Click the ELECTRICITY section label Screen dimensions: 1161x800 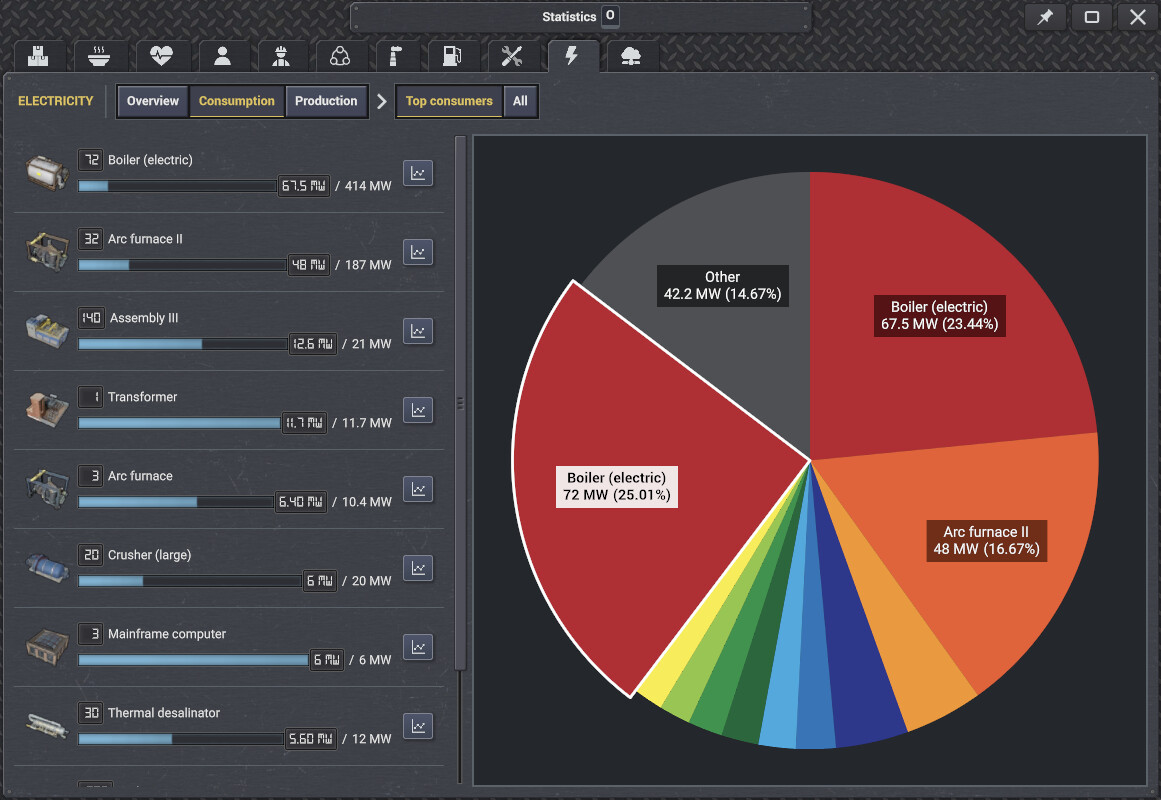56,101
